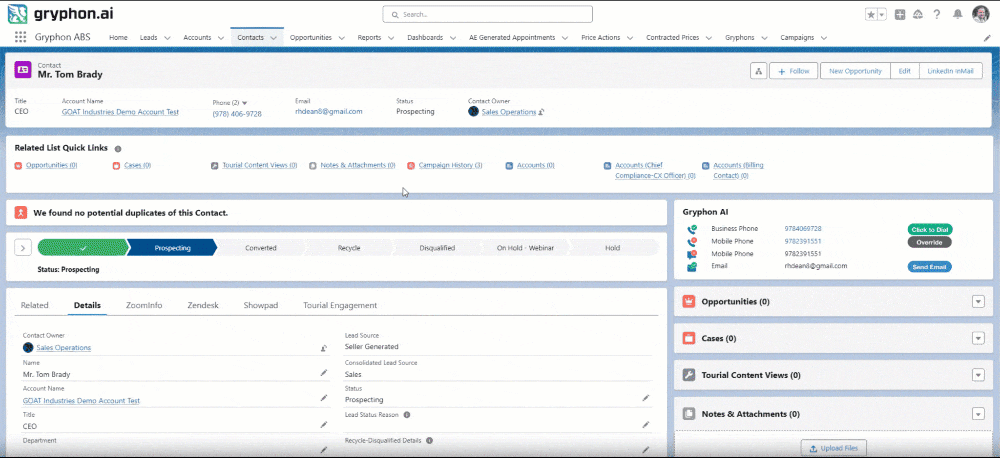
Task: Open the Notes & Attachments card dropdown
Action: 978,414
